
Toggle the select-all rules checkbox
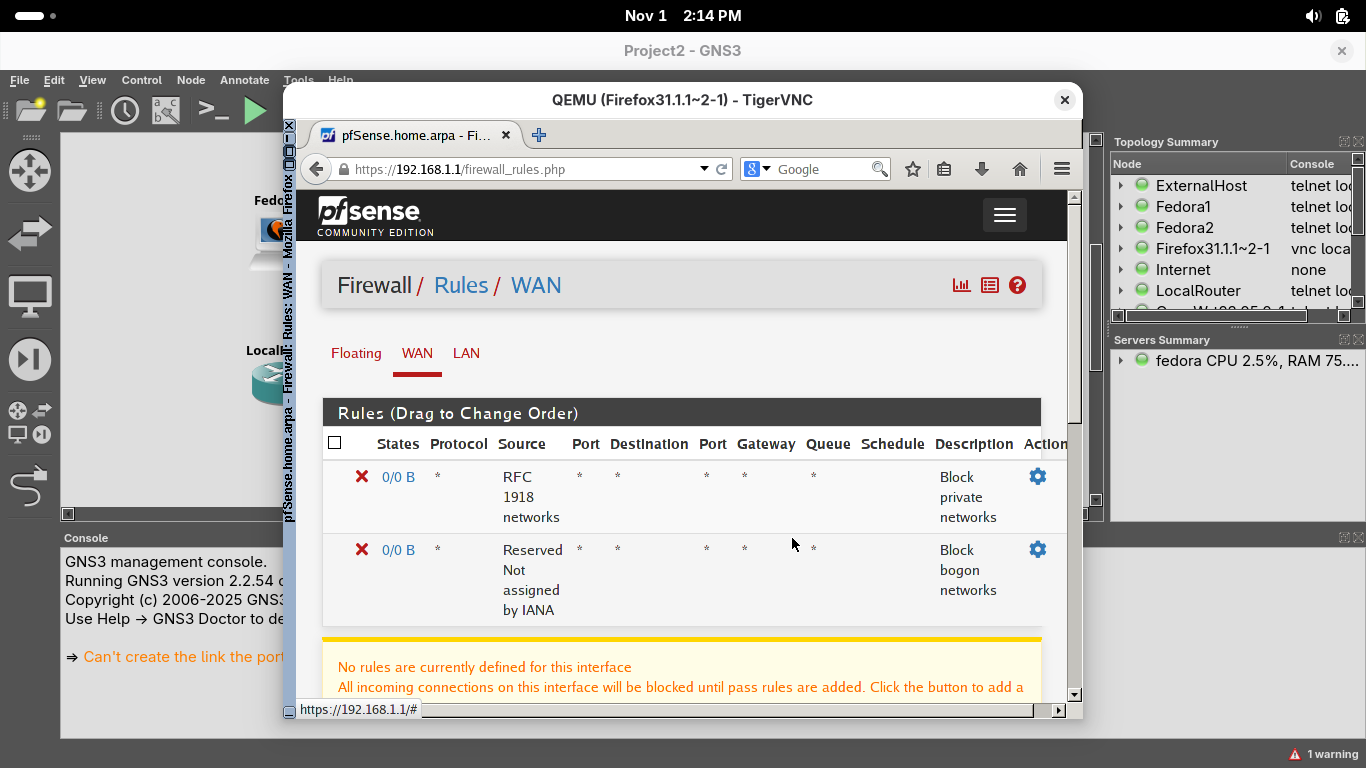click(335, 443)
